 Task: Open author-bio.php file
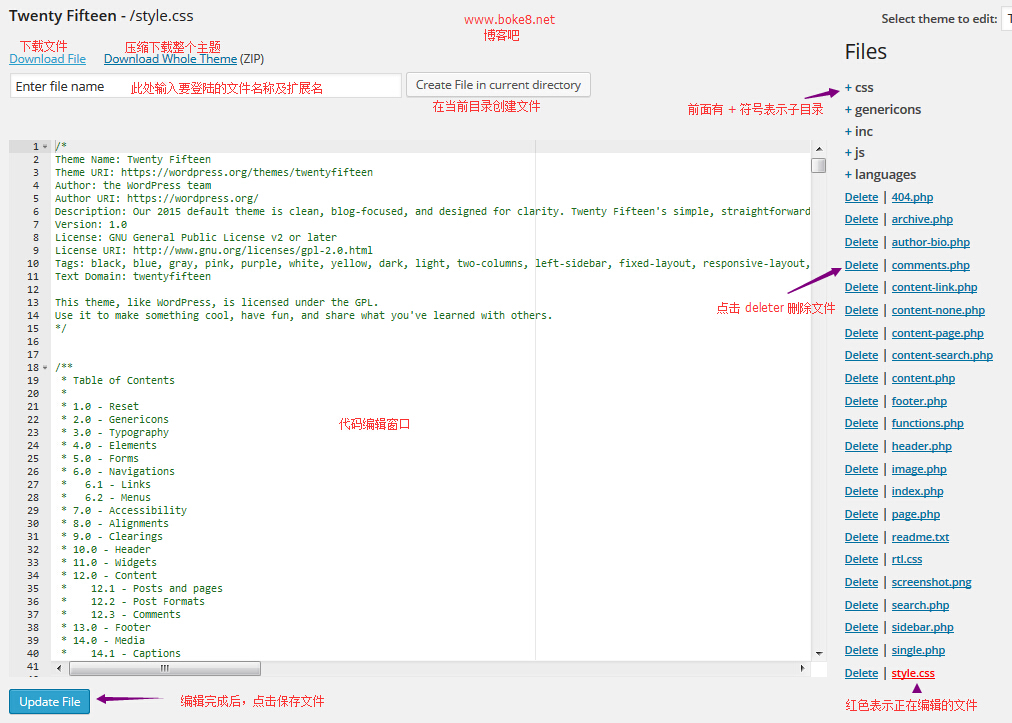coord(930,243)
